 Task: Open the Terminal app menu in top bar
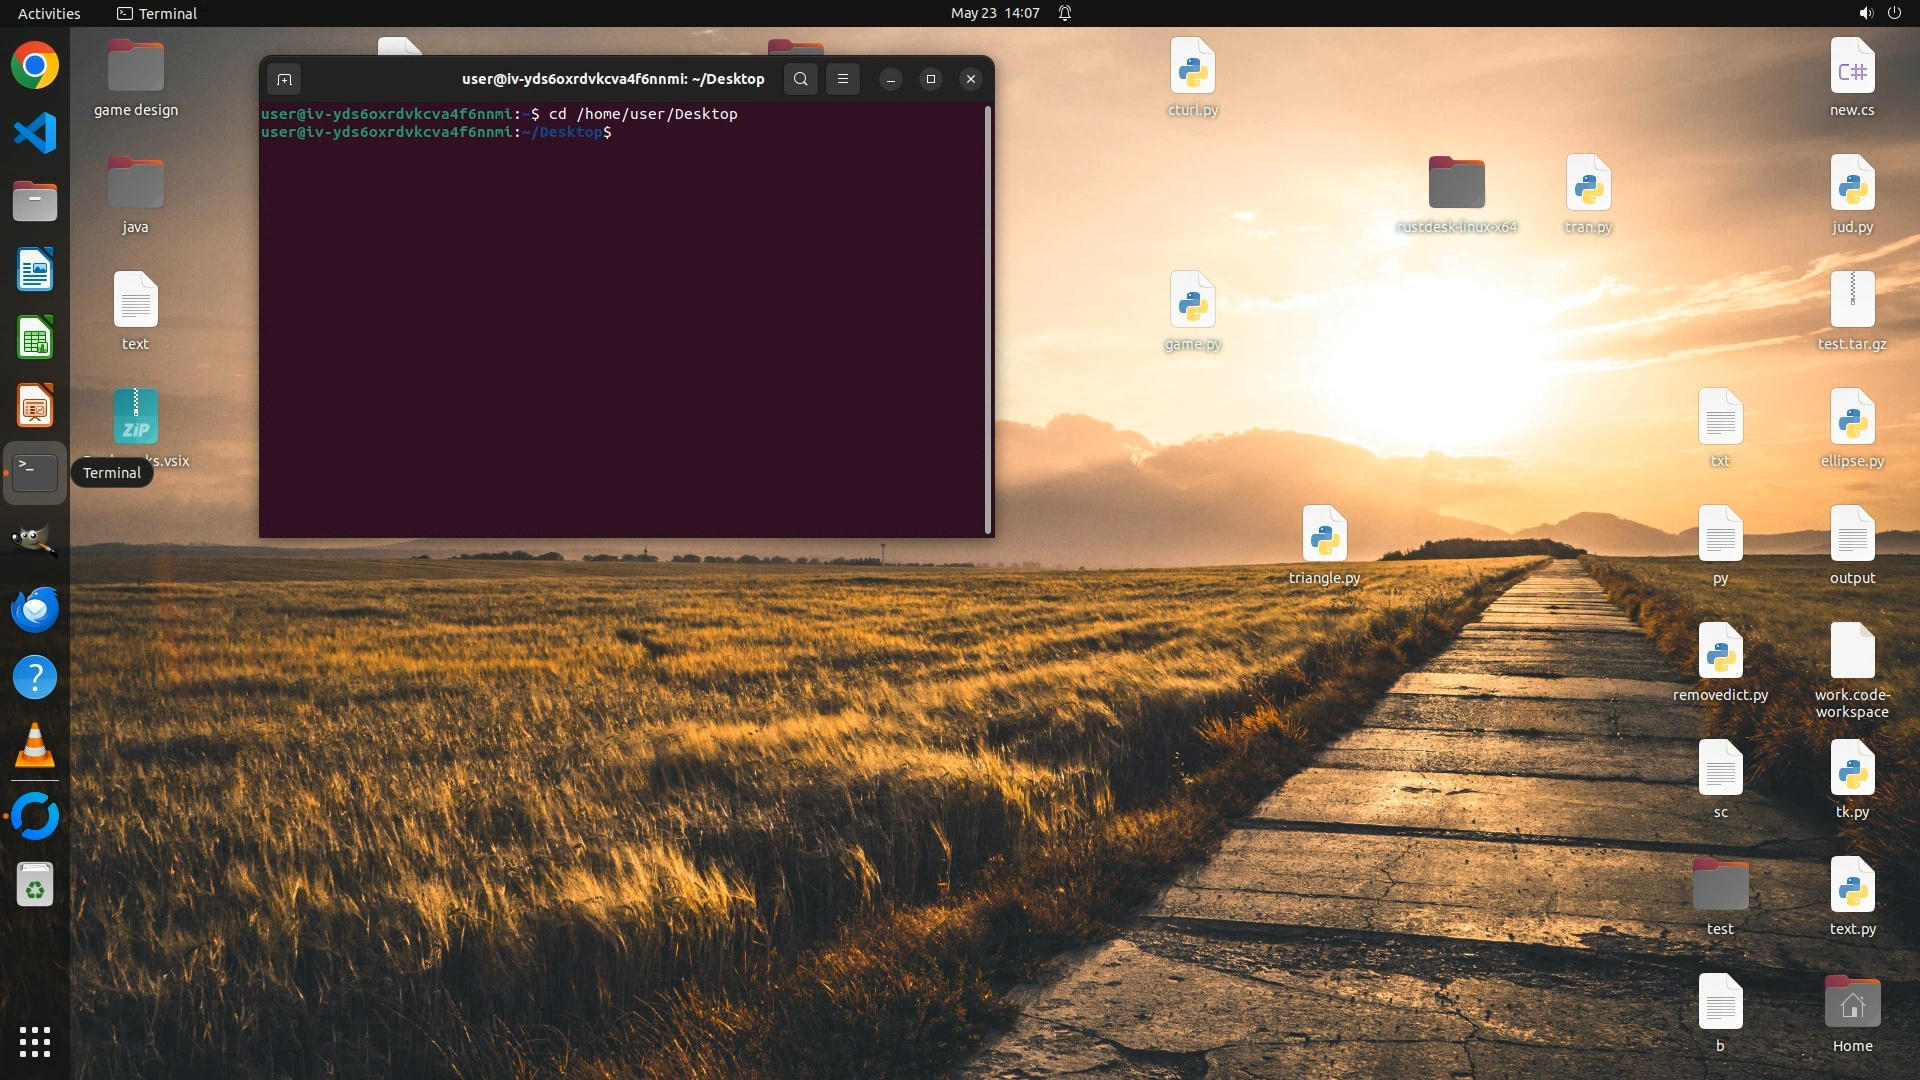[x=157, y=13]
